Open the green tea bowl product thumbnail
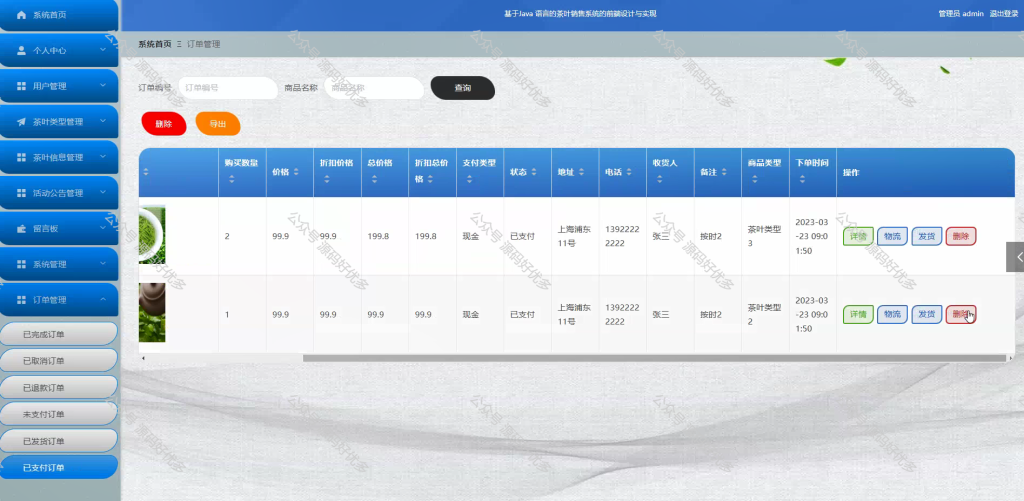Viewport: 1024px width, 501px height. [x=152, y=234]
